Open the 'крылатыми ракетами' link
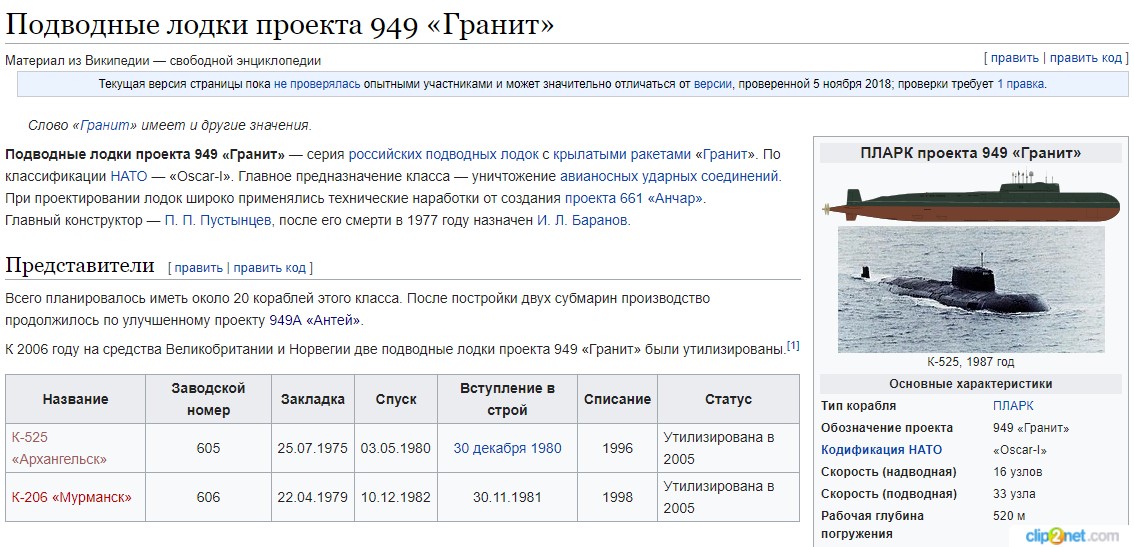Viewport: 1134px width, 547px height. [623, 154]
